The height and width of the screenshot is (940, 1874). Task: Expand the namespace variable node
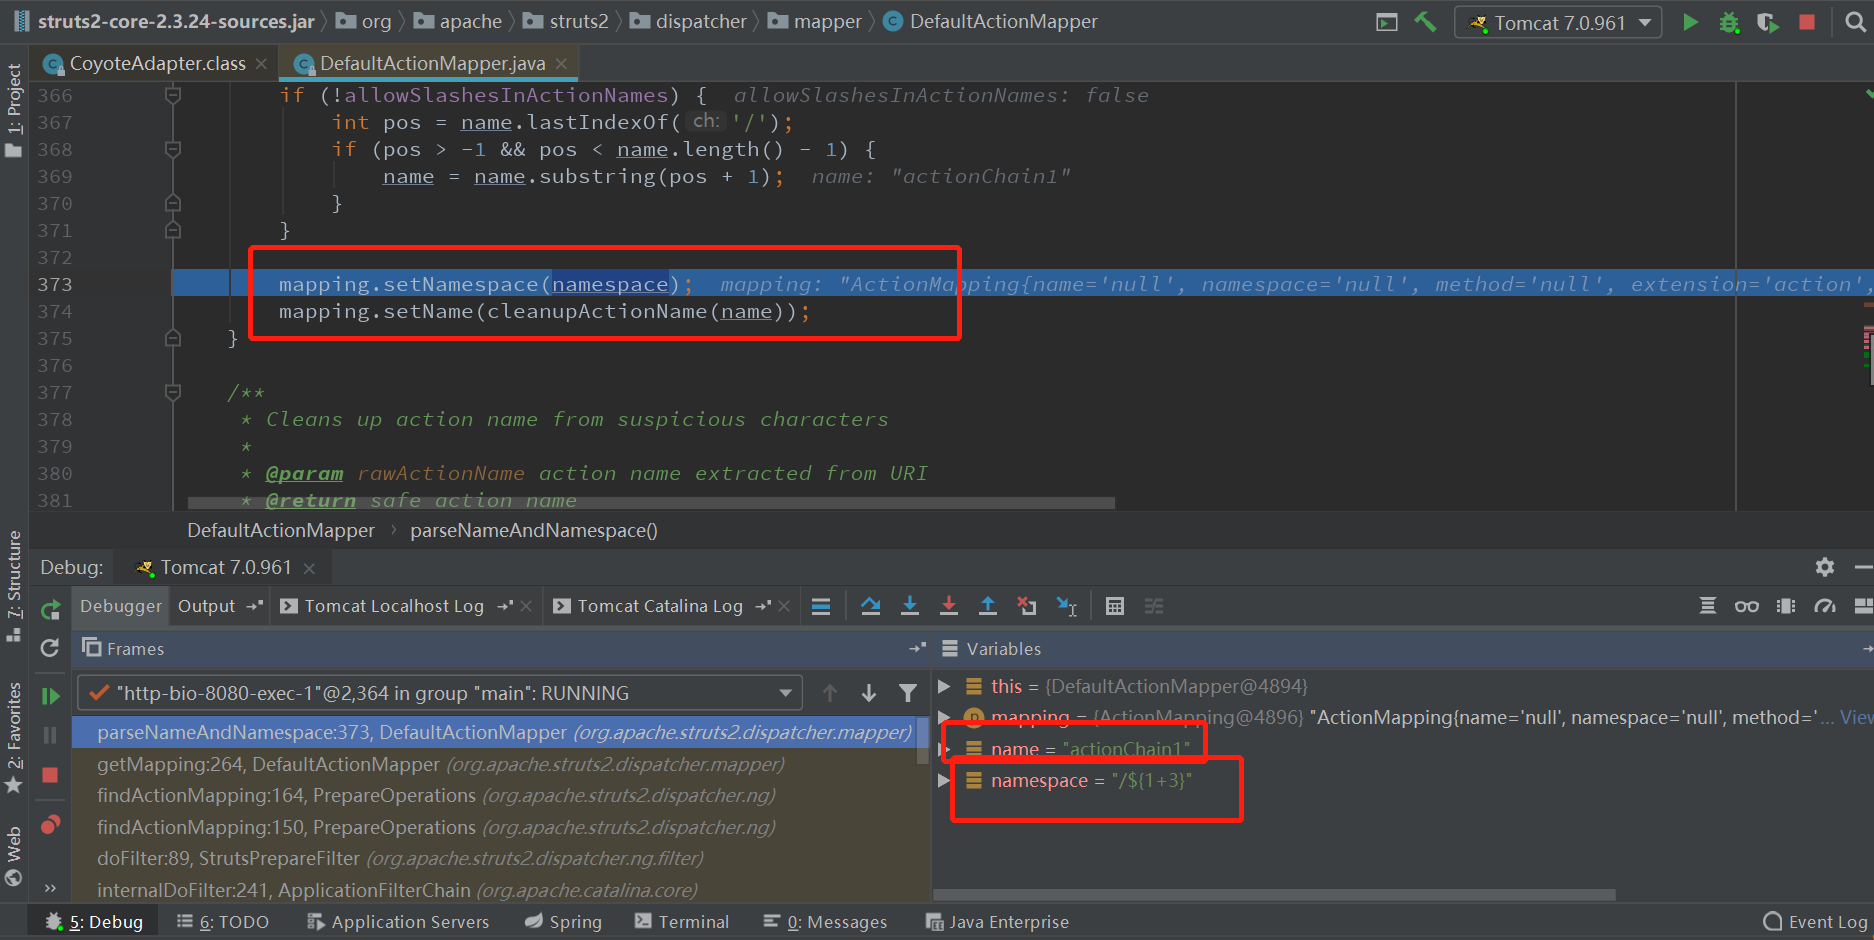[x=943, y=780]
